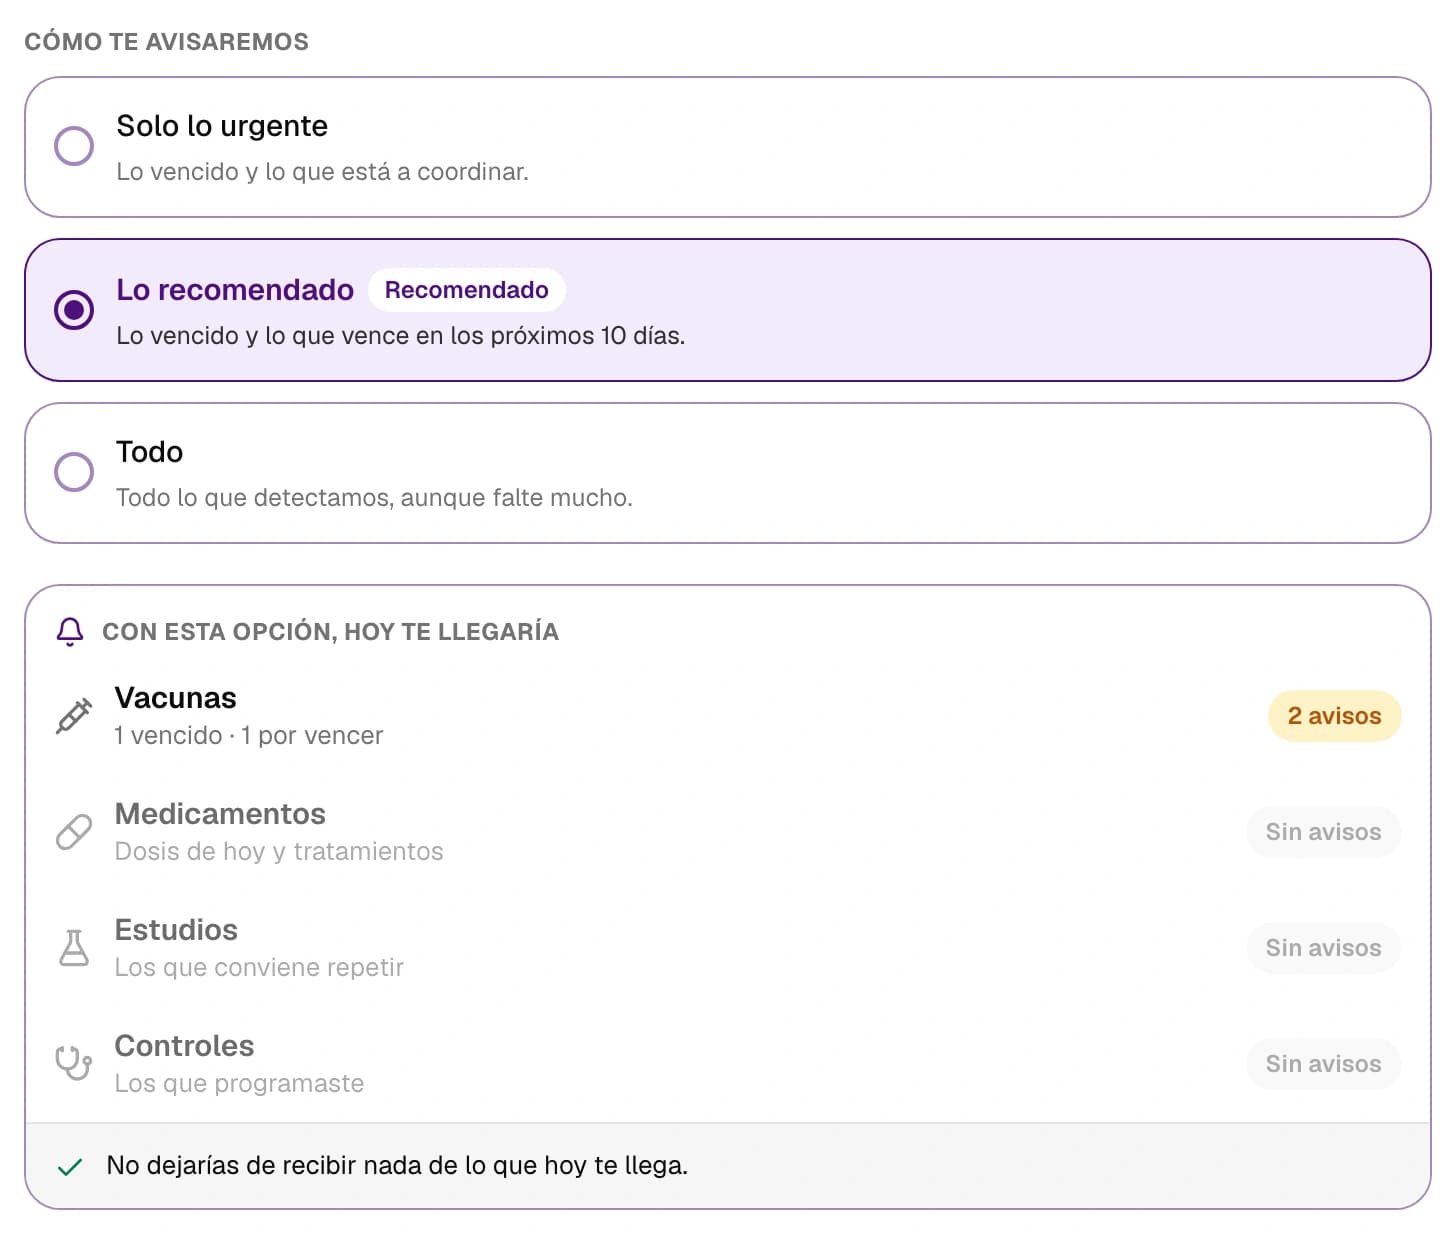Click "1 vencido · 1 por vencer" text

[x=249, y=736]
